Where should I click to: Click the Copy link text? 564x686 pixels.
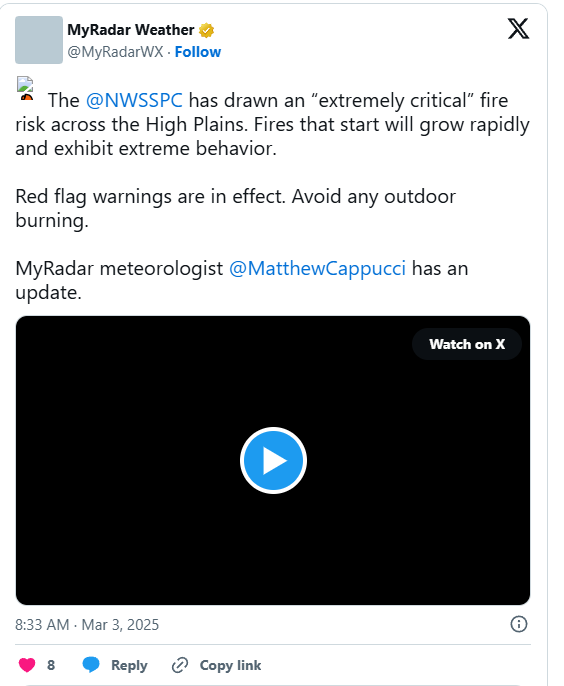point(230,665)
